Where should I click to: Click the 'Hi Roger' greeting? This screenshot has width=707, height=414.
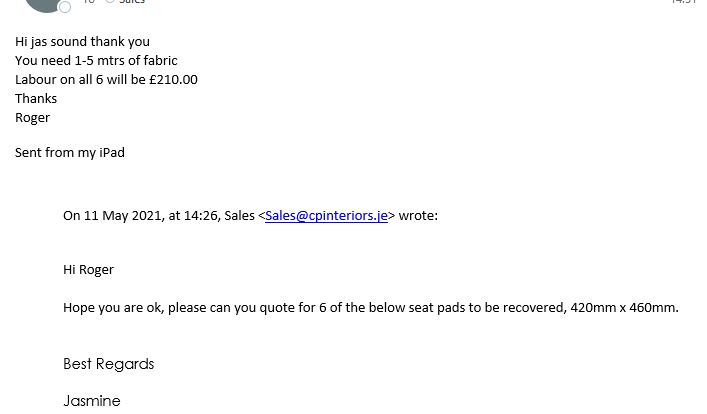(88, 270)
